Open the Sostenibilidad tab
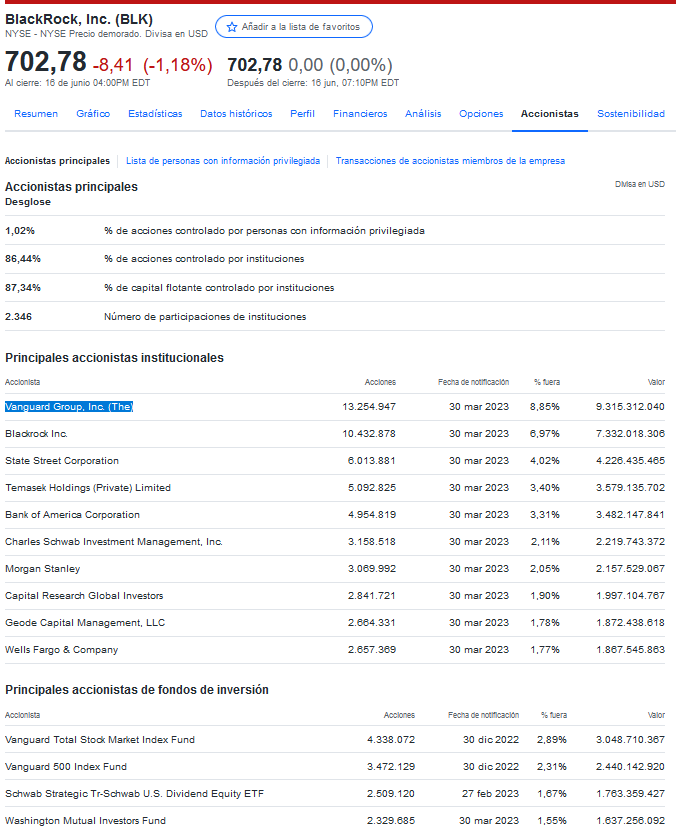The image size is (676, 830). point(631,114)
